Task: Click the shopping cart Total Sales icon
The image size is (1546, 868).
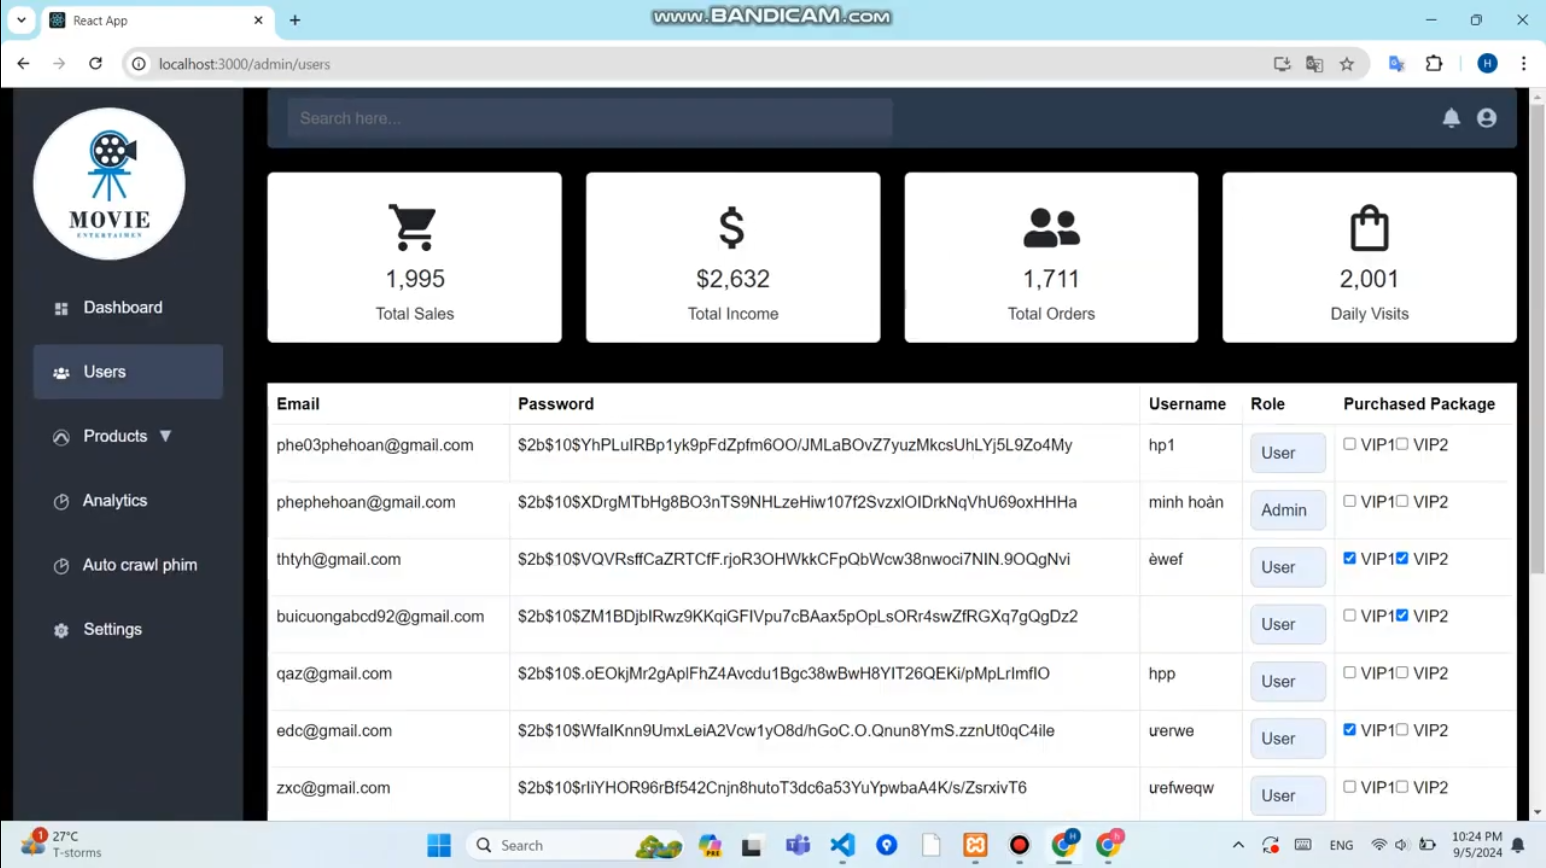Action: (x=412, y=227)
